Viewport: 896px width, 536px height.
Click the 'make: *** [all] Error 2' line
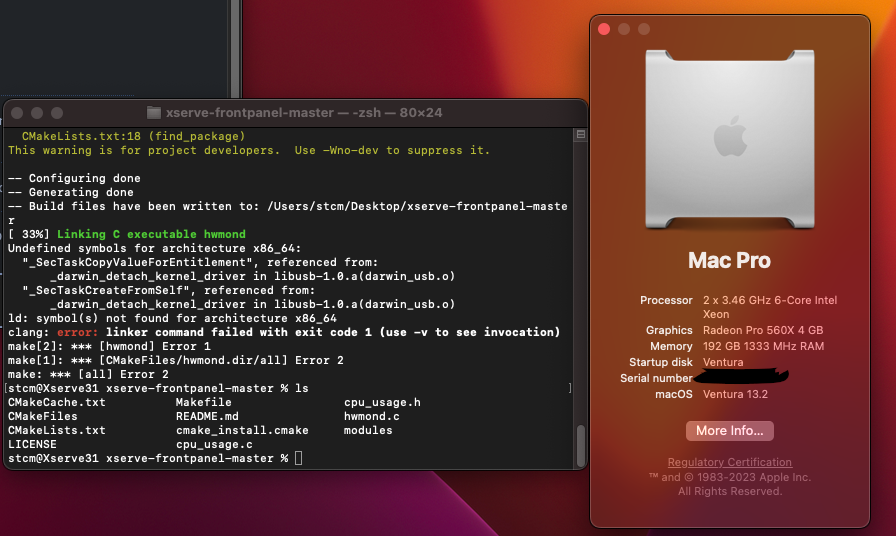pyautogui.click(x=89, y=375)
